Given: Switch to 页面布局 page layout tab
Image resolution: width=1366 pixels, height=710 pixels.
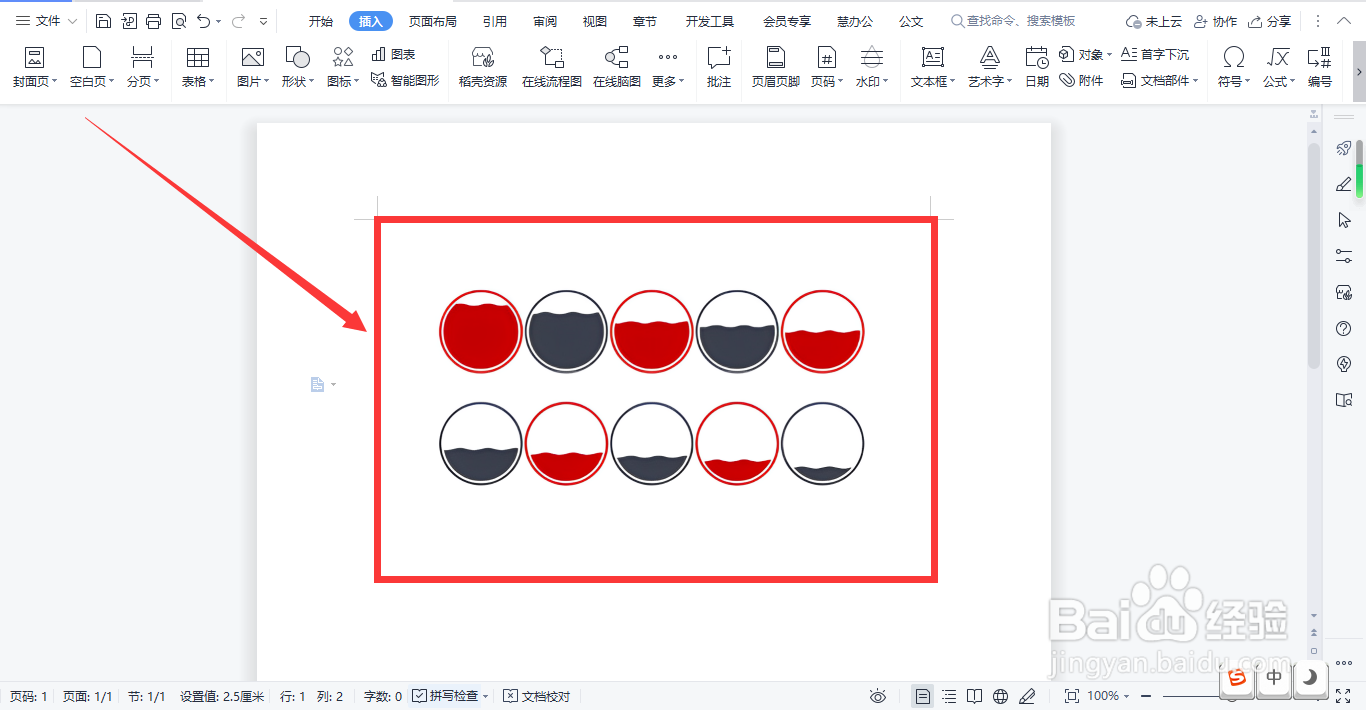Looking at the screenshot, I should coord(433,21).
